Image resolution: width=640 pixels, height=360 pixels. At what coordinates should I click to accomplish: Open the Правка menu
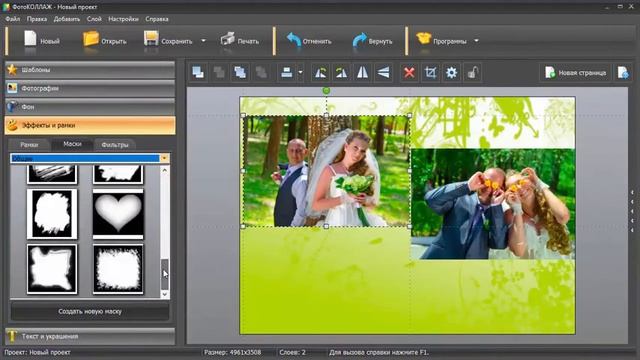[x=37, y=19]
